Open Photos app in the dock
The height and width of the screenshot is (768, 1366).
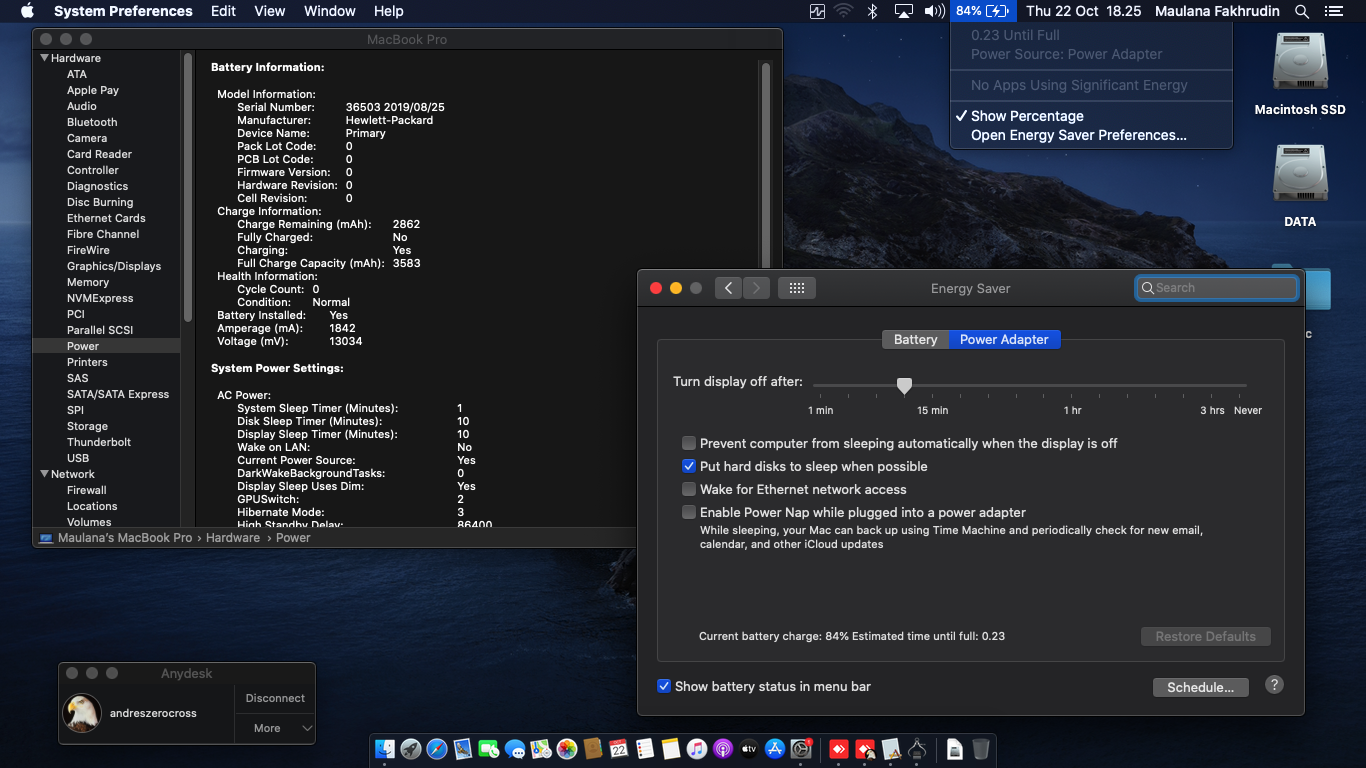tap(567, 749)
